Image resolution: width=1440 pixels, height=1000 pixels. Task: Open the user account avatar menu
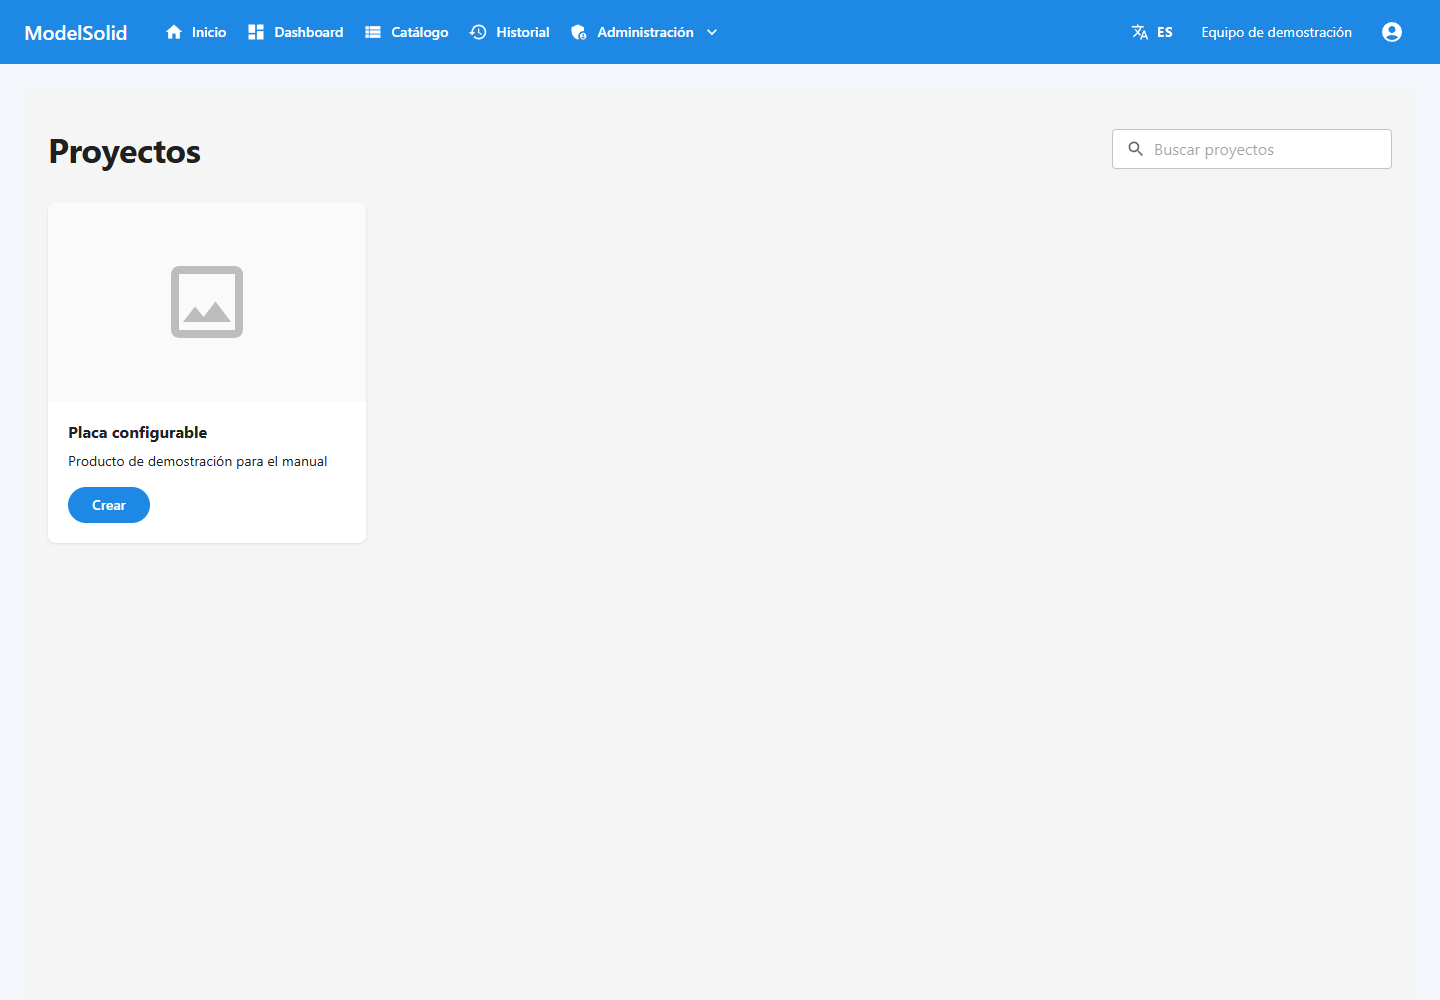pyautogui.click(x=1392, y=32)
